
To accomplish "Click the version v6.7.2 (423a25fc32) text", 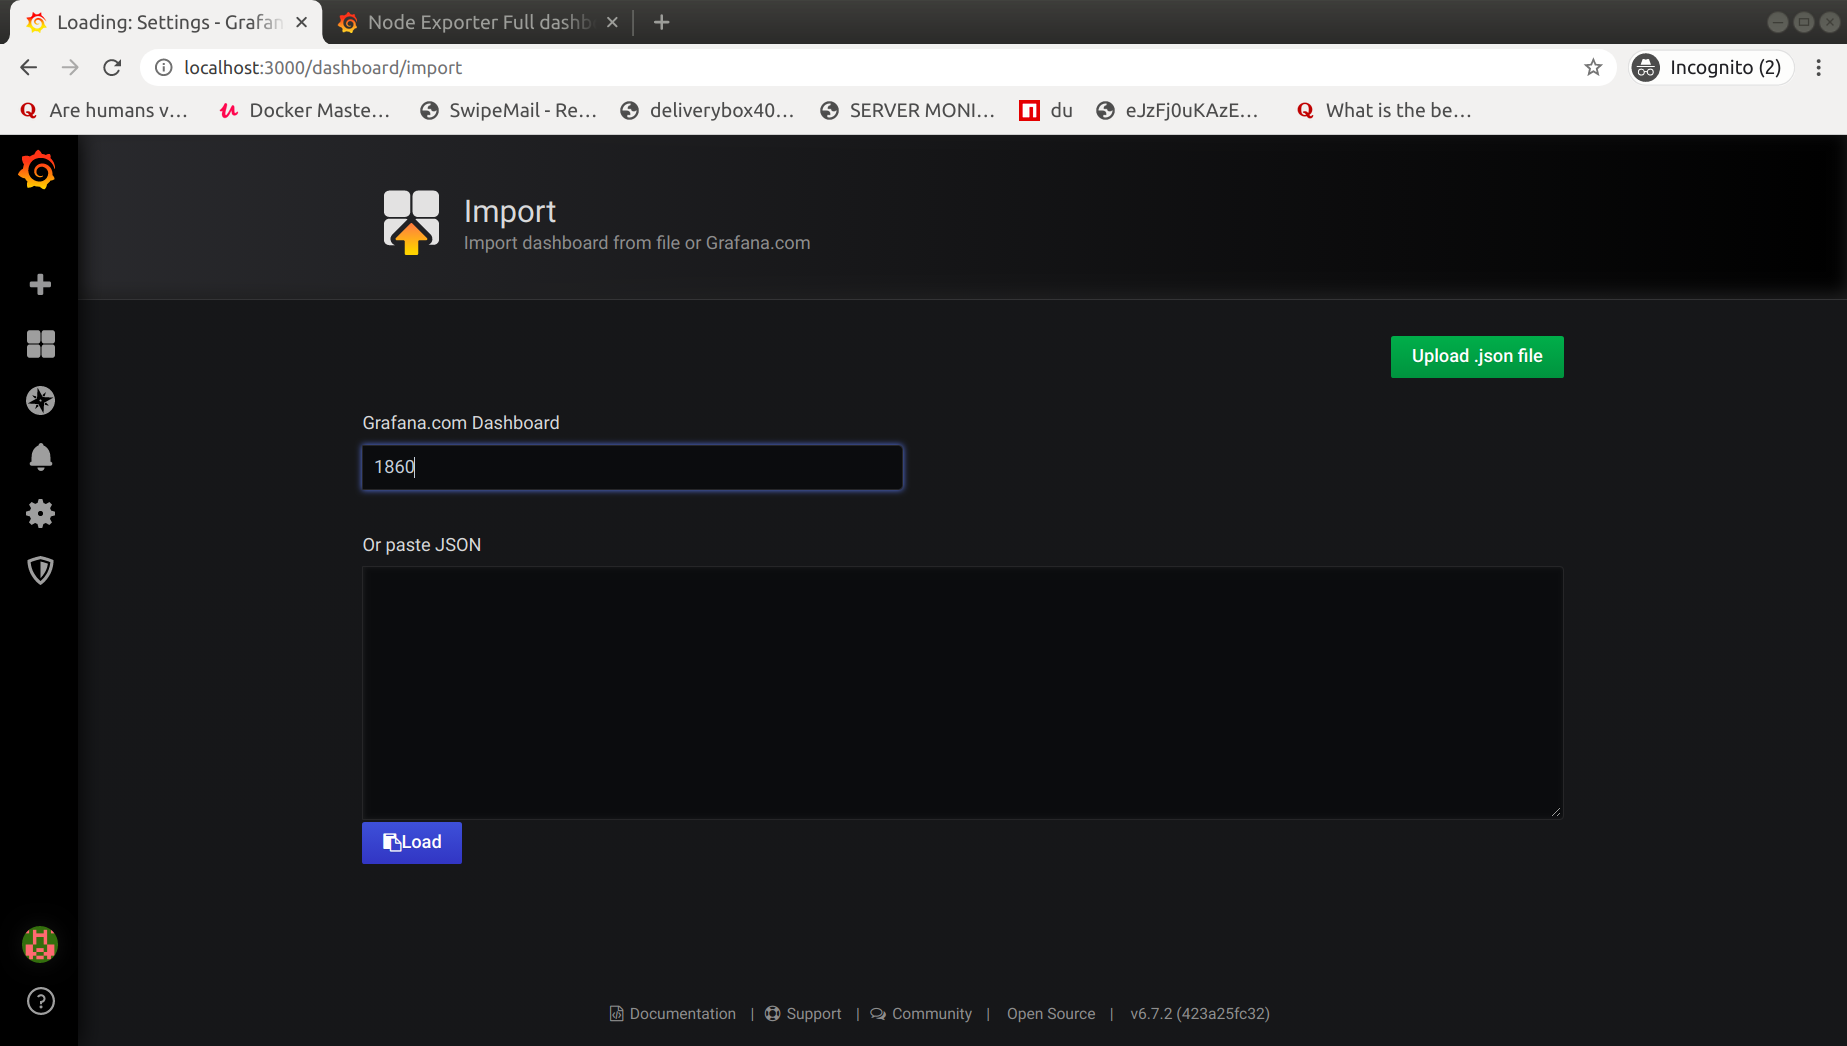I will [1200, 1013].
